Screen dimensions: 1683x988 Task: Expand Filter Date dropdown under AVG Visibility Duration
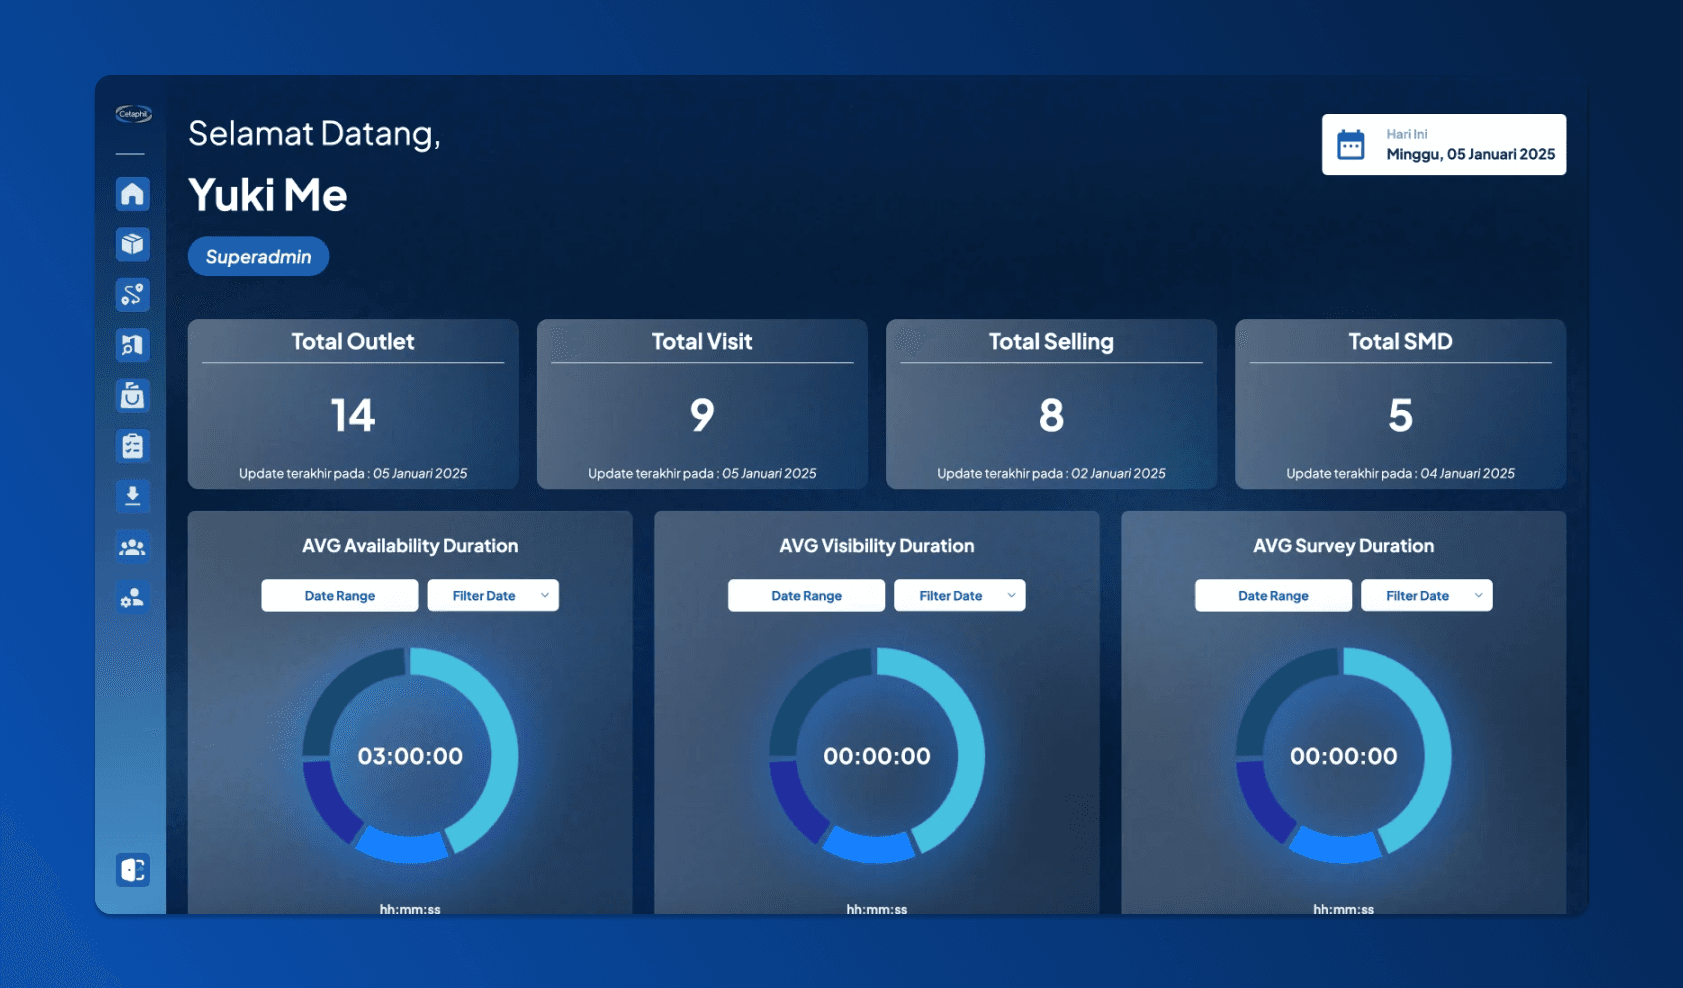(959, 595)
